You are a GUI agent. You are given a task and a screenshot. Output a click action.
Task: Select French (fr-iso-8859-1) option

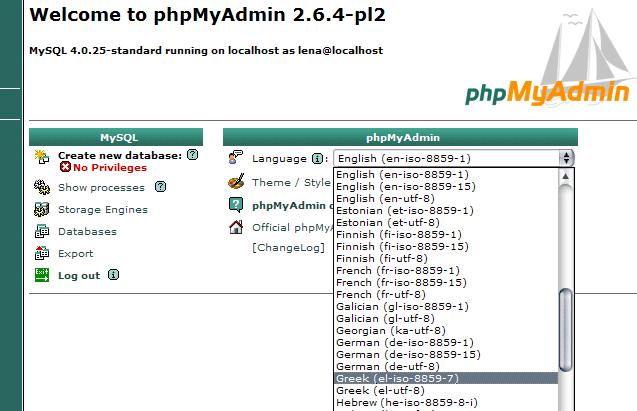[x=446, y=270]
